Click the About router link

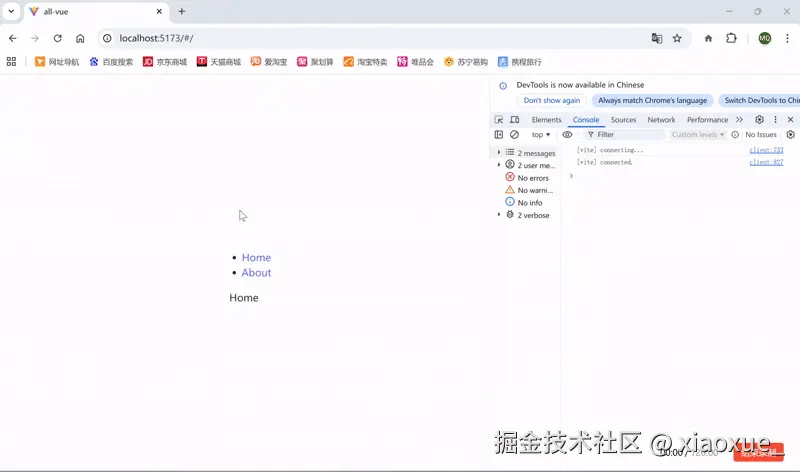click(x=256, y=272)
